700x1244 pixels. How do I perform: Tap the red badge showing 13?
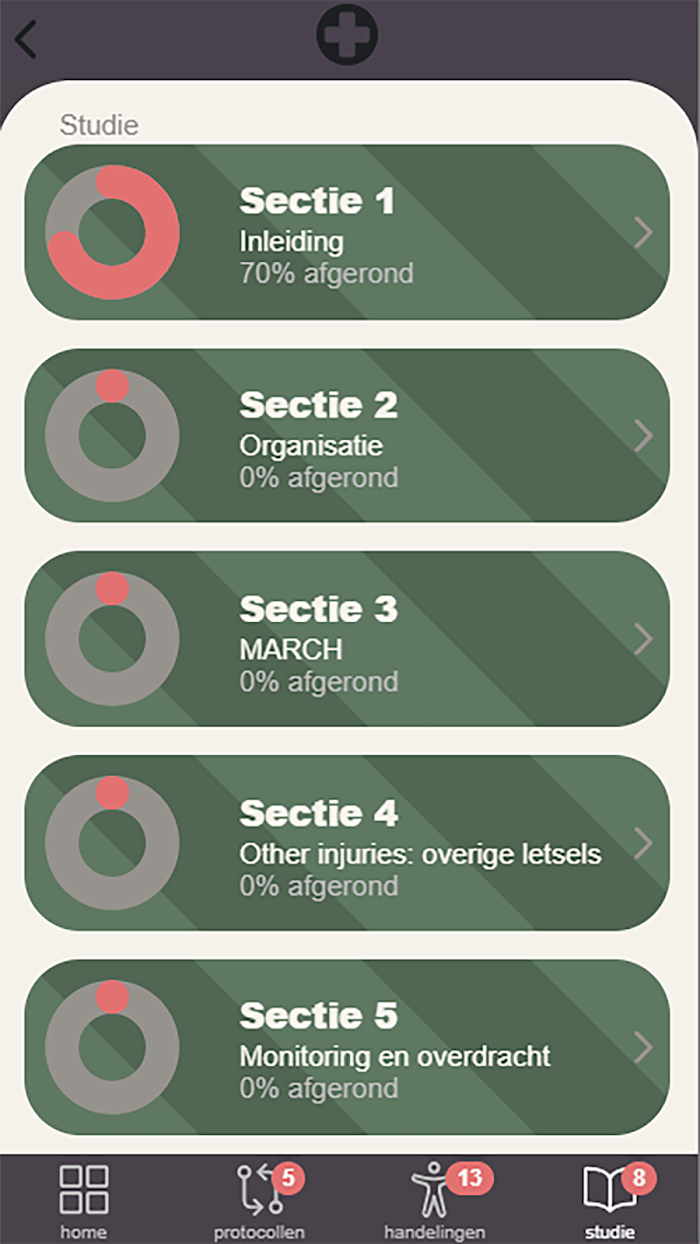469,1178
